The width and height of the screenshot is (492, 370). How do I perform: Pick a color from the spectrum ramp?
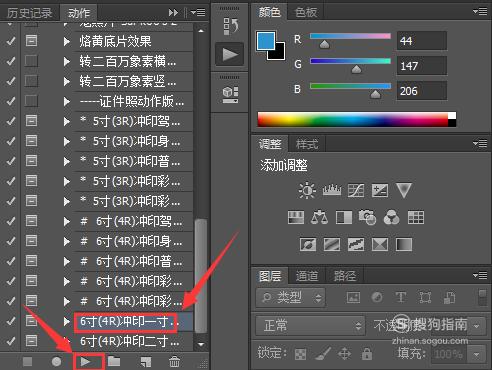353,119
